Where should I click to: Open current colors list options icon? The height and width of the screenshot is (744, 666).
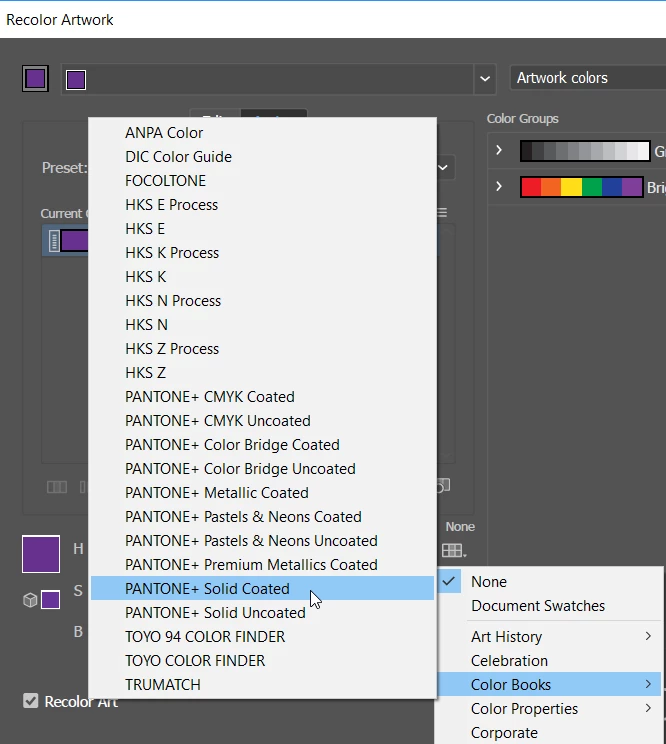pos(442,213)
